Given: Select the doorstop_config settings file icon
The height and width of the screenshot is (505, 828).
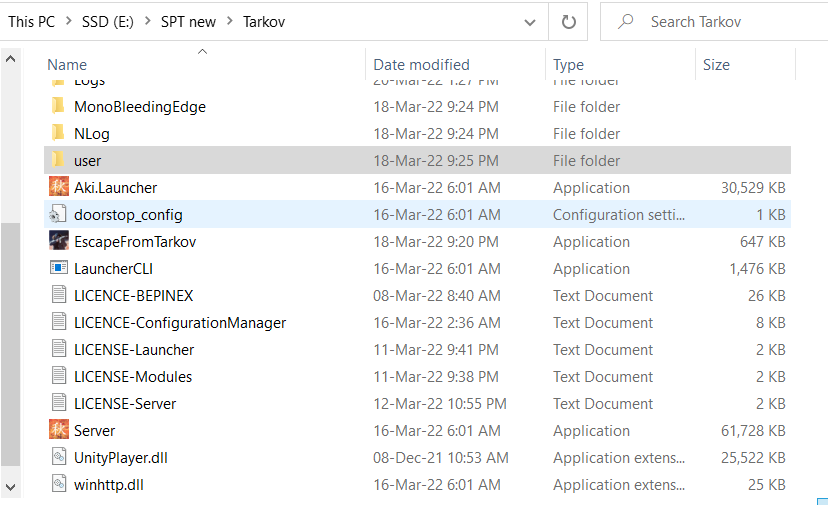Looking at the screenshot, I should (59, 214).
